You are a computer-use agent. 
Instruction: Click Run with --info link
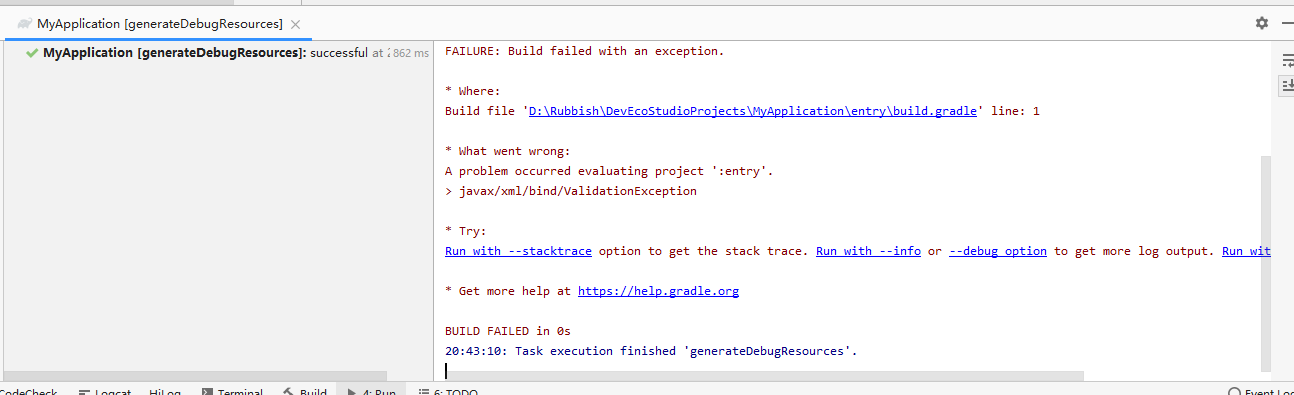pyautogui.click(x=868, y=251)
